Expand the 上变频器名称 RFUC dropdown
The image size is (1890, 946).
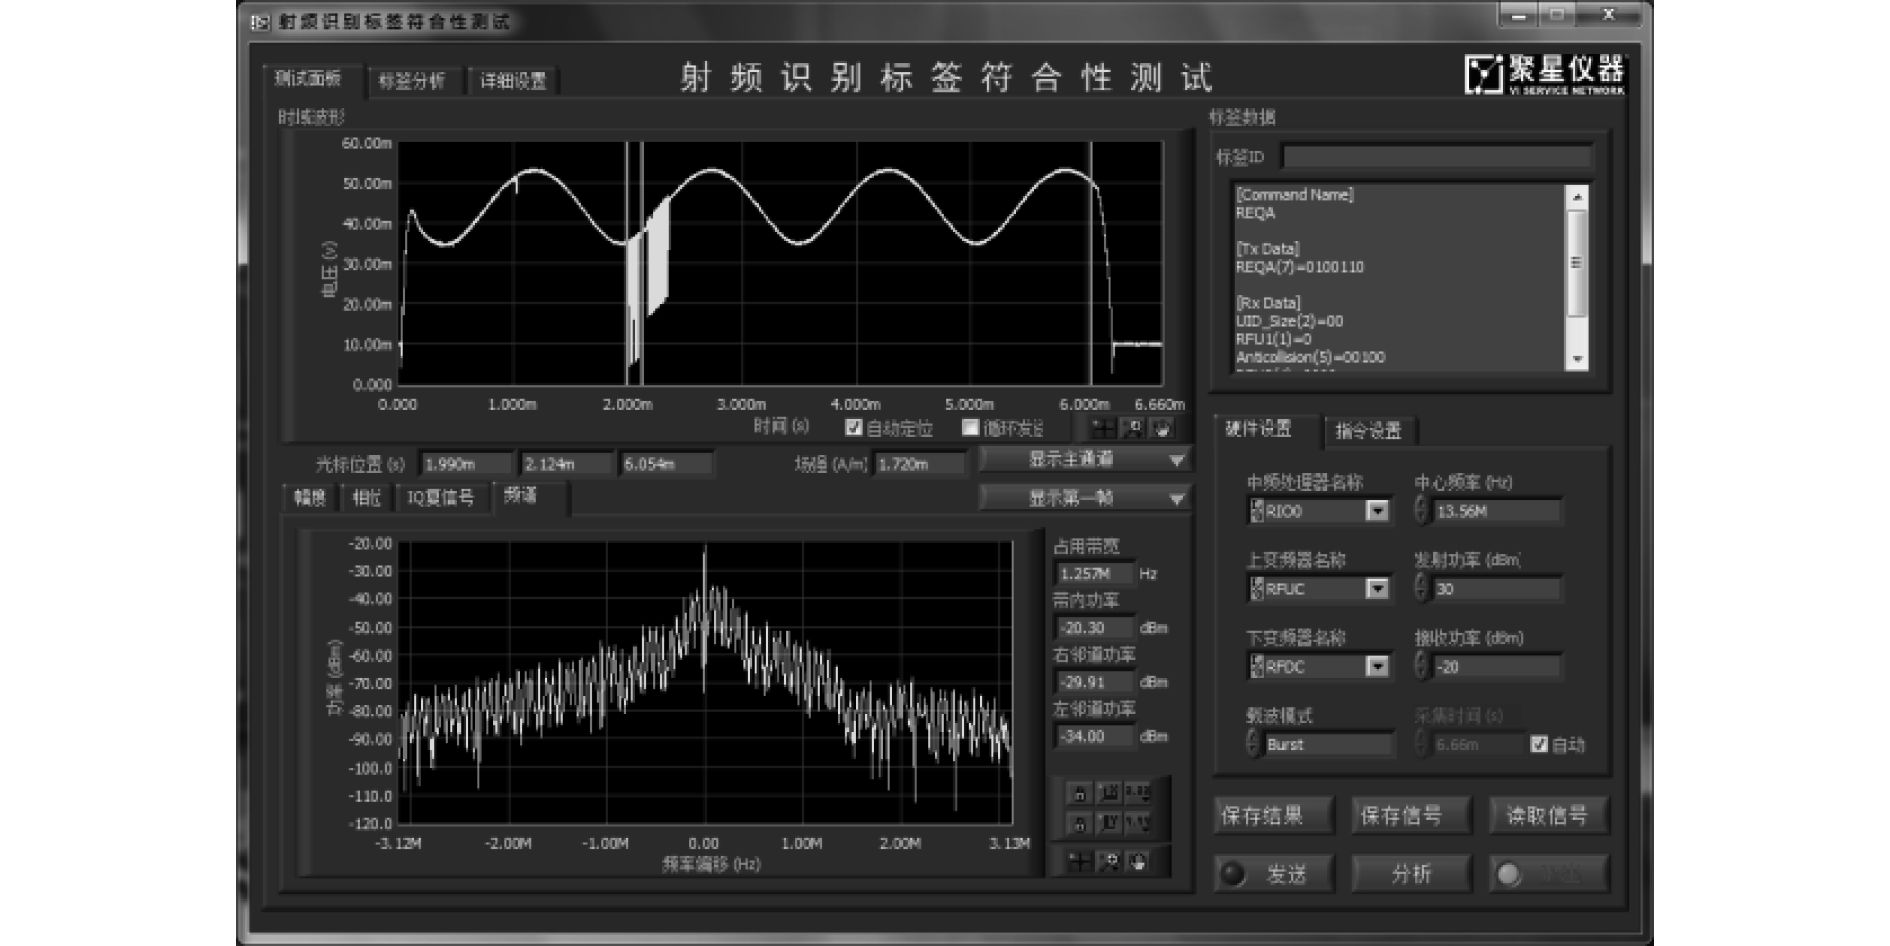tap(1377, 589)
